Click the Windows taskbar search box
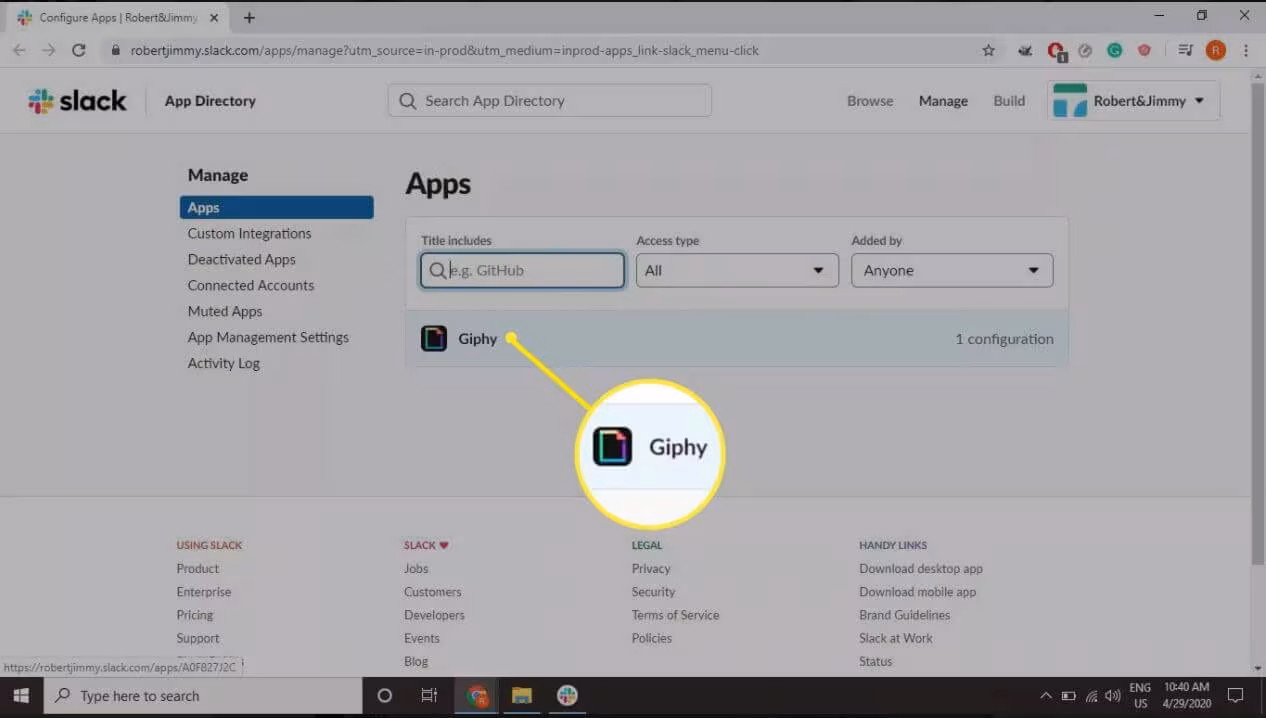This screenshot has height=718, width=1266. 202,696
